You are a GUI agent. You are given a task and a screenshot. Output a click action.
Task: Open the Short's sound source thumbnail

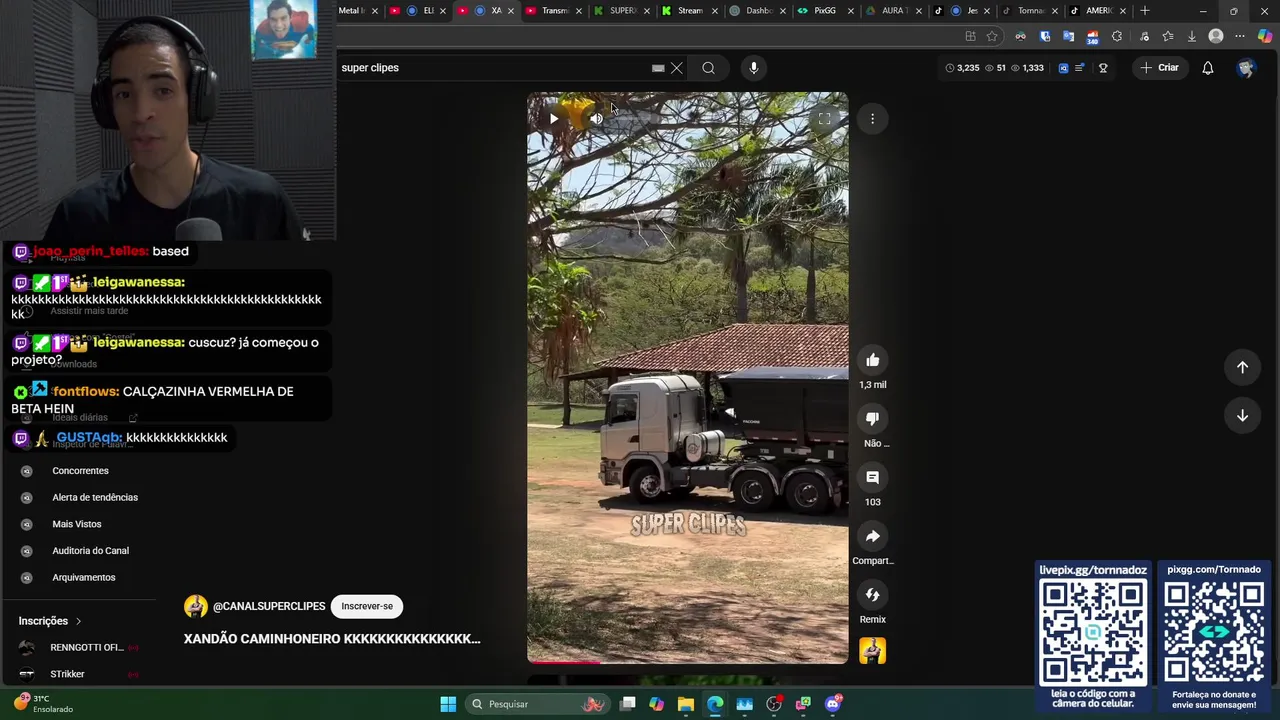872,651
